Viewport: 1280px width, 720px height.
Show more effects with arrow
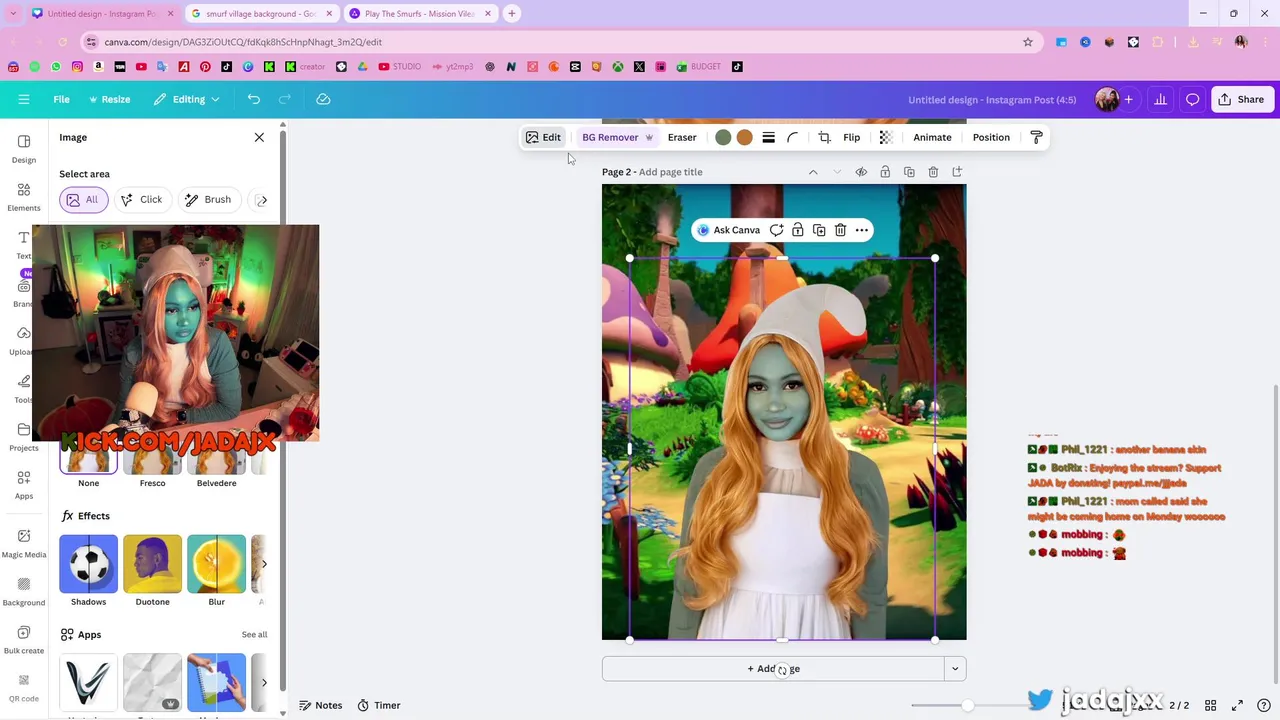[264, 564]
